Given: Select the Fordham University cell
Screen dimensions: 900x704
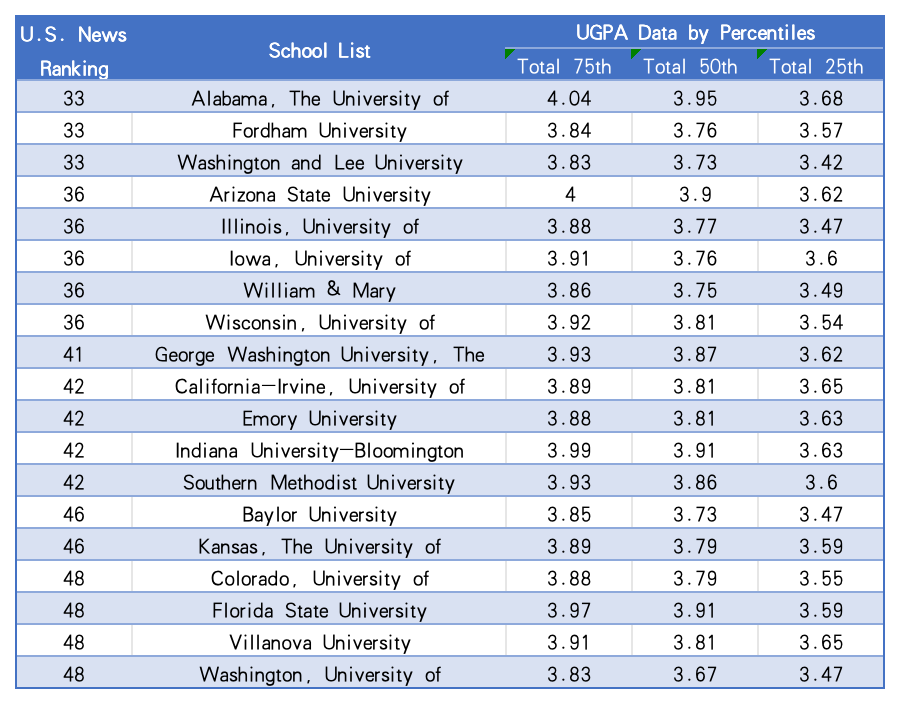Looking at the screenshot, I should pyautogui.click(x=319, y=131).
